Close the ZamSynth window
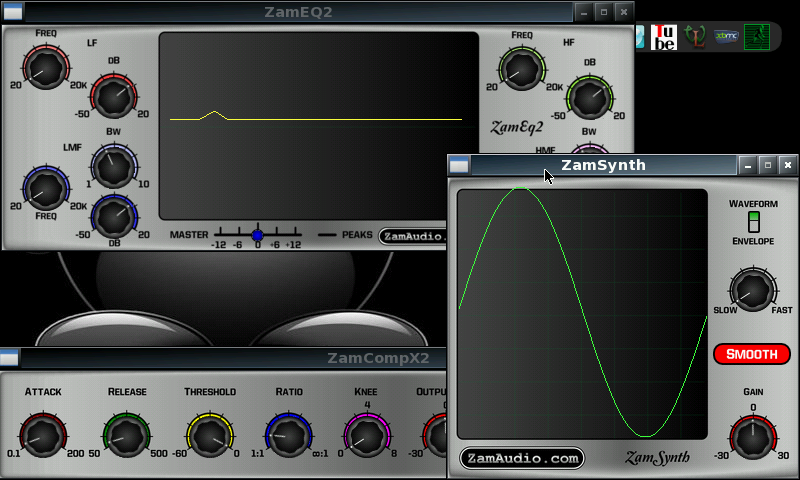The width and height of the screenshot is (800, 480). pos(788,165)
